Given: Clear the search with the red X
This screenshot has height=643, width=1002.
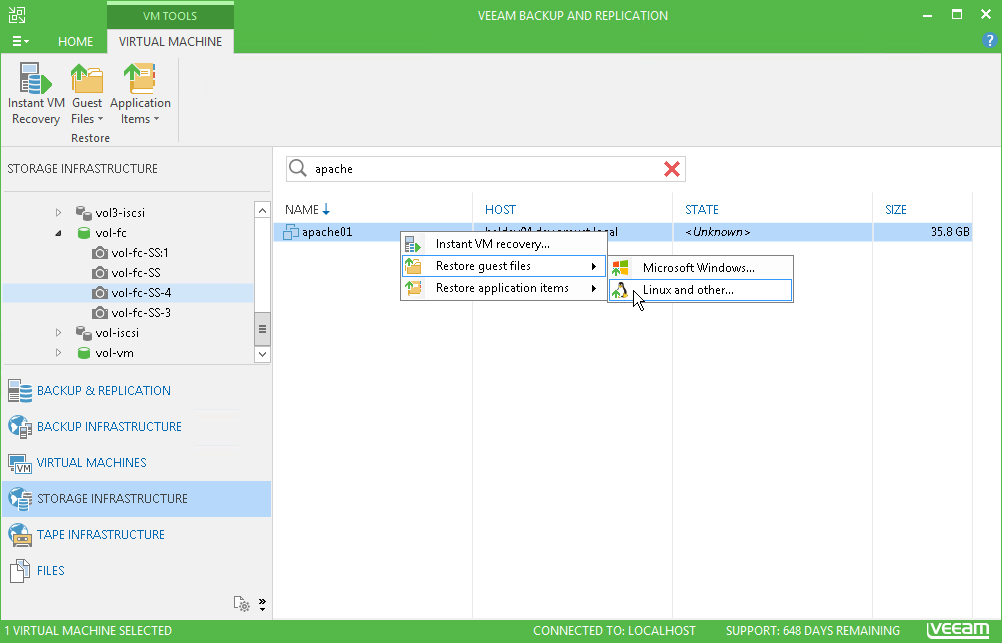Looking at the screenshot, I should [x=672, y=169].
